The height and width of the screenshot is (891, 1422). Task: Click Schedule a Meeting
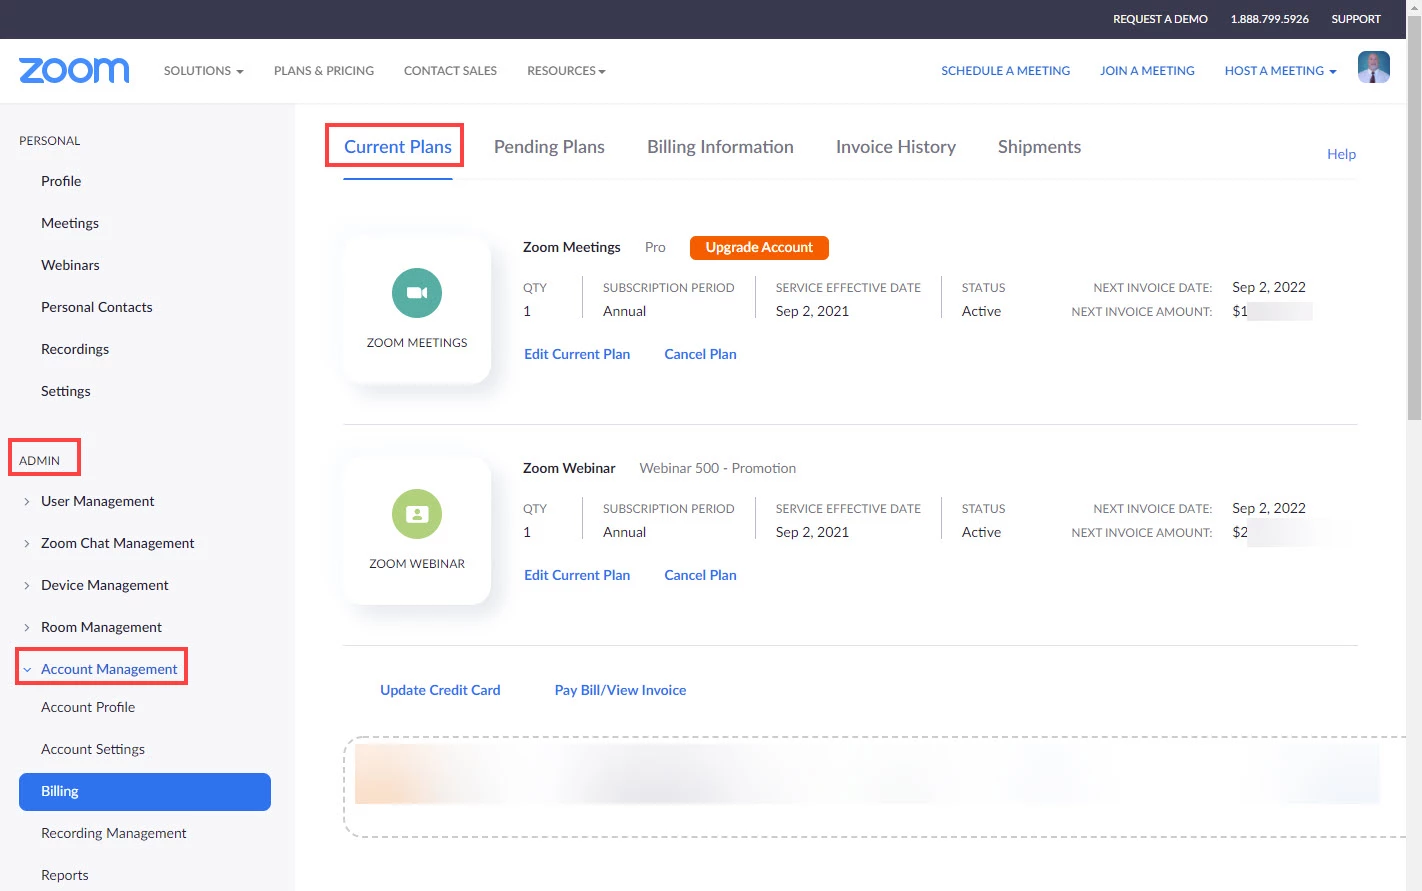[1005, 71]
